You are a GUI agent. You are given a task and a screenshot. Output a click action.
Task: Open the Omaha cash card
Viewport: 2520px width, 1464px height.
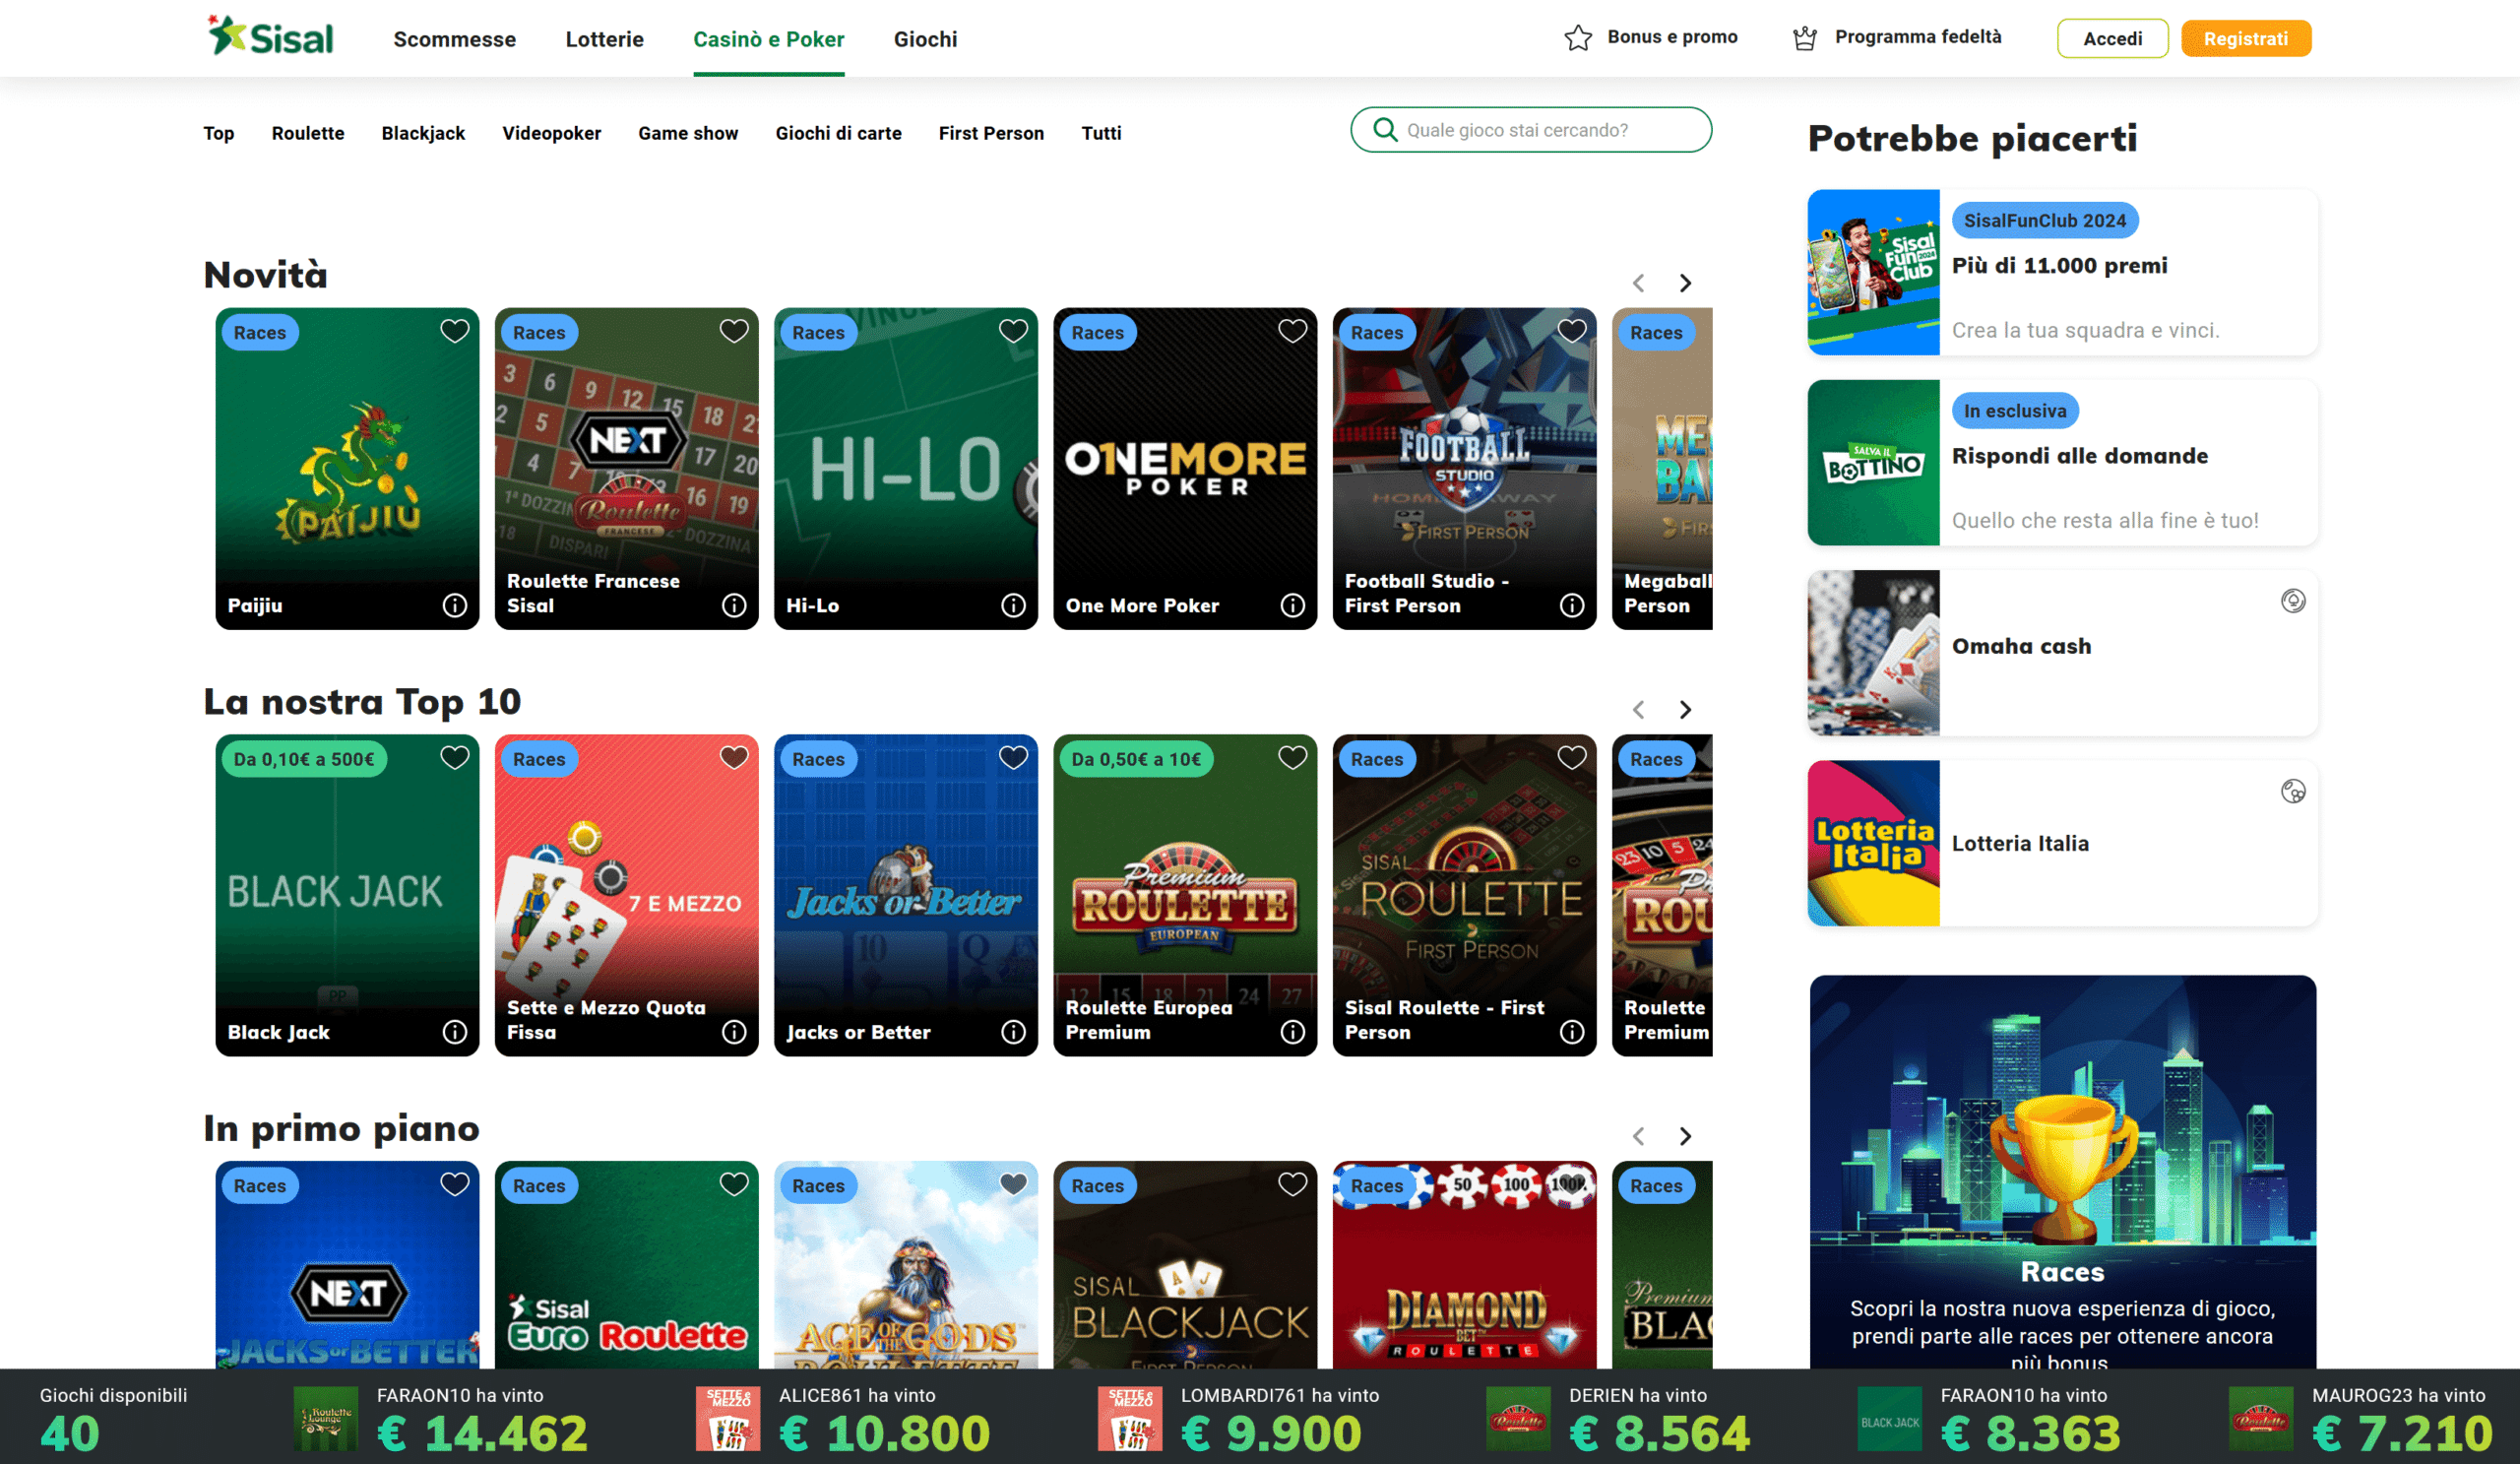2062,652
